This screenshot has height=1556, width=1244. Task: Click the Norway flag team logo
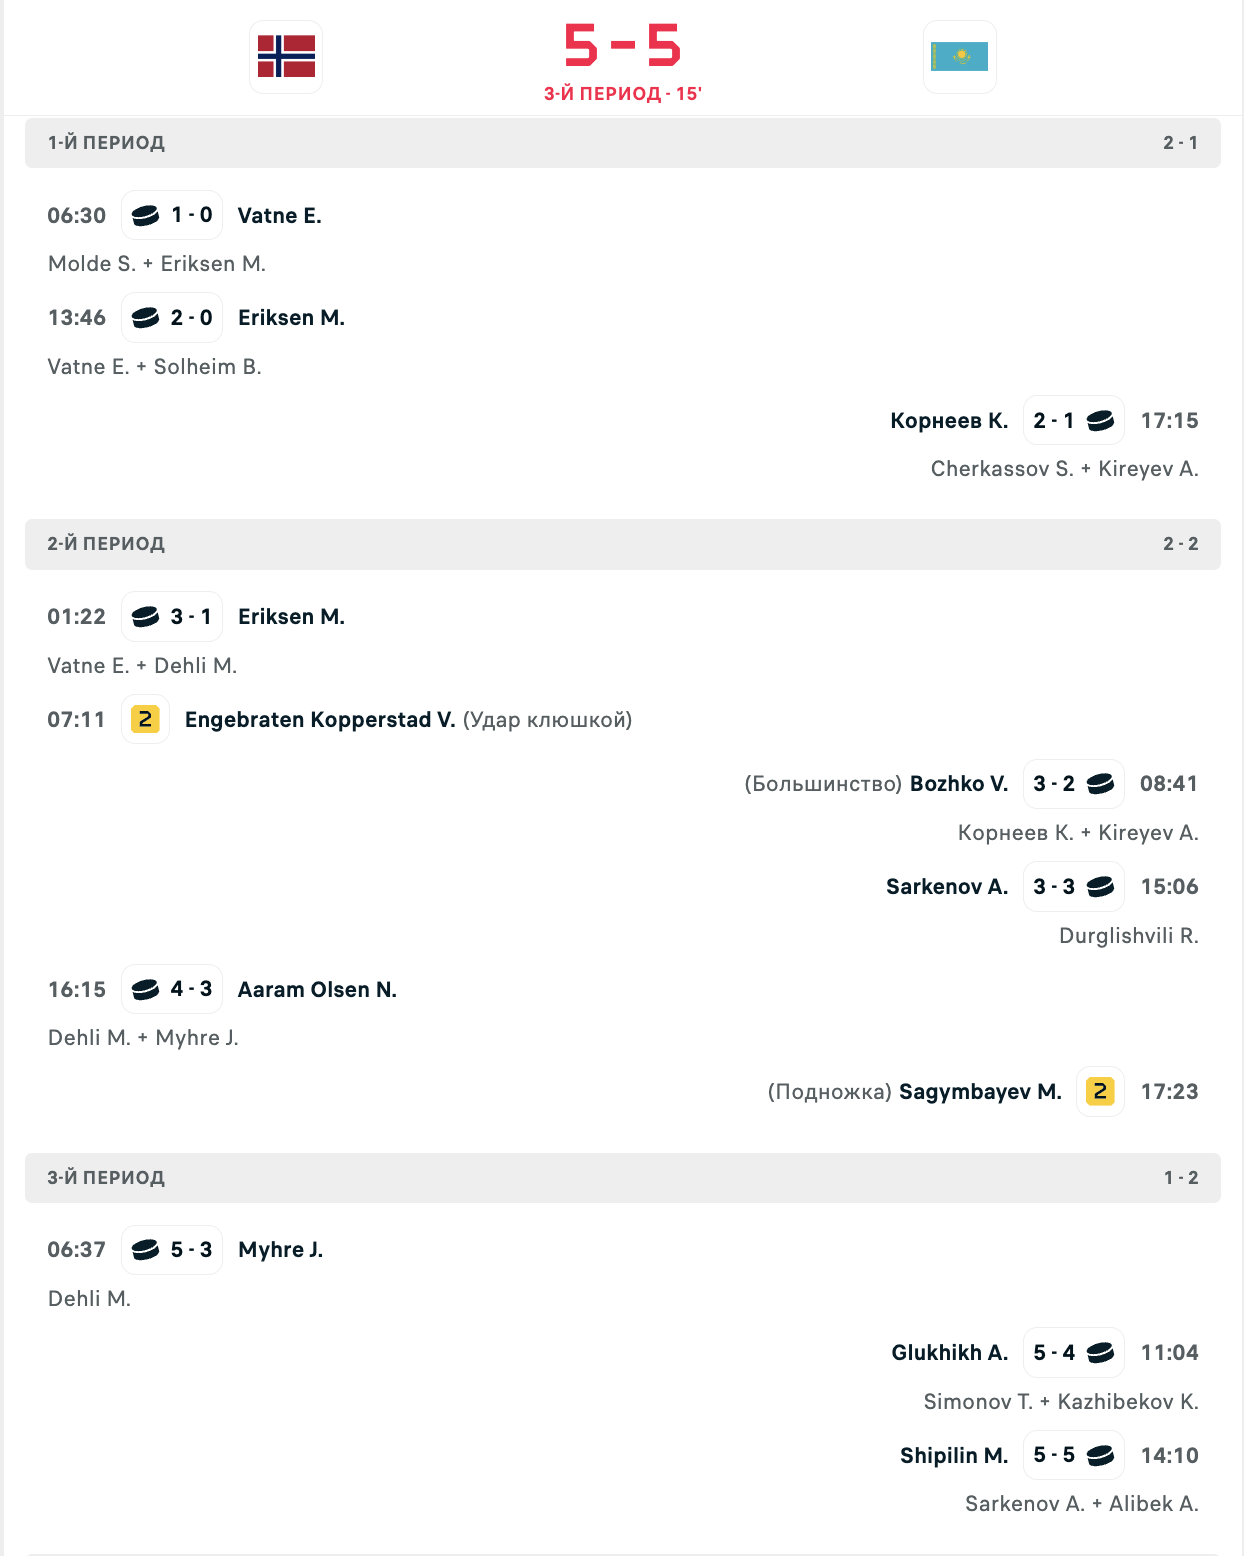coord(286,57)
